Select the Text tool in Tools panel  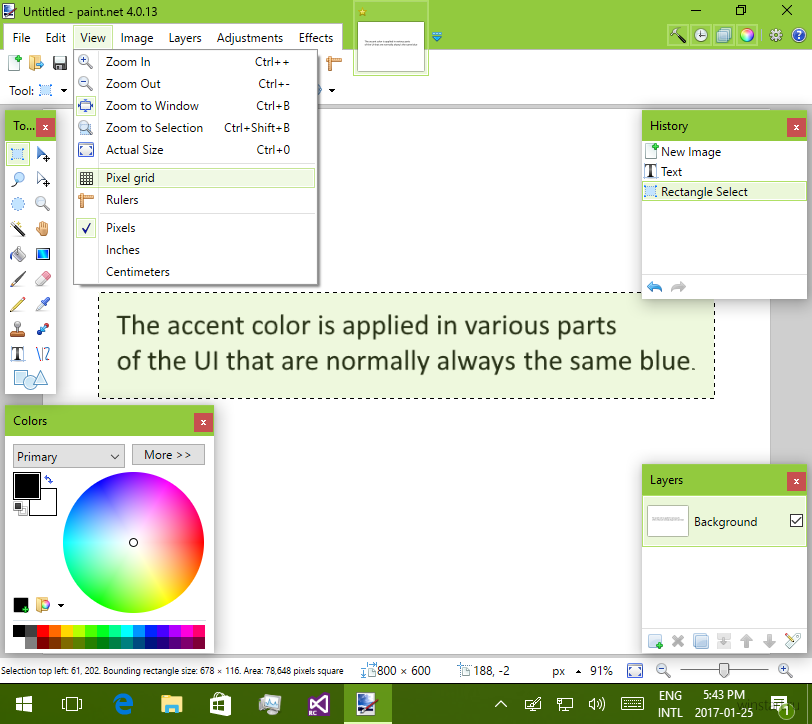18,354
